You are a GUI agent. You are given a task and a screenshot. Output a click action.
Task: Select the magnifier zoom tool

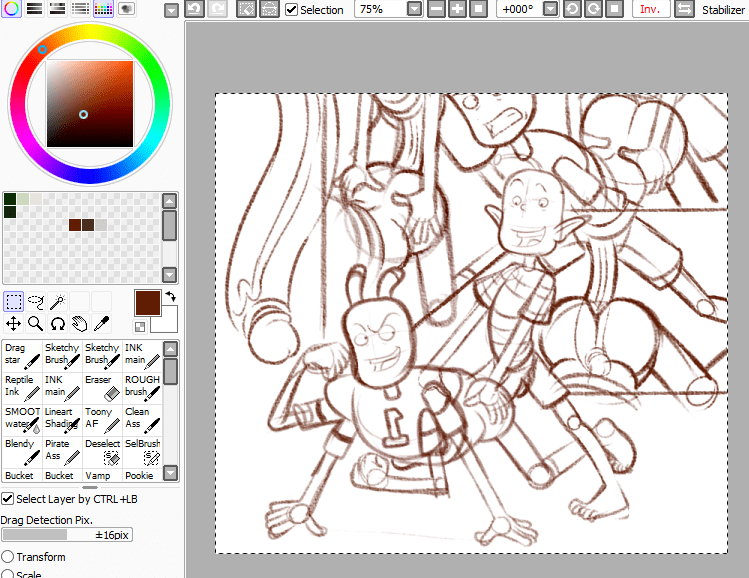click(x=35, y=324)
